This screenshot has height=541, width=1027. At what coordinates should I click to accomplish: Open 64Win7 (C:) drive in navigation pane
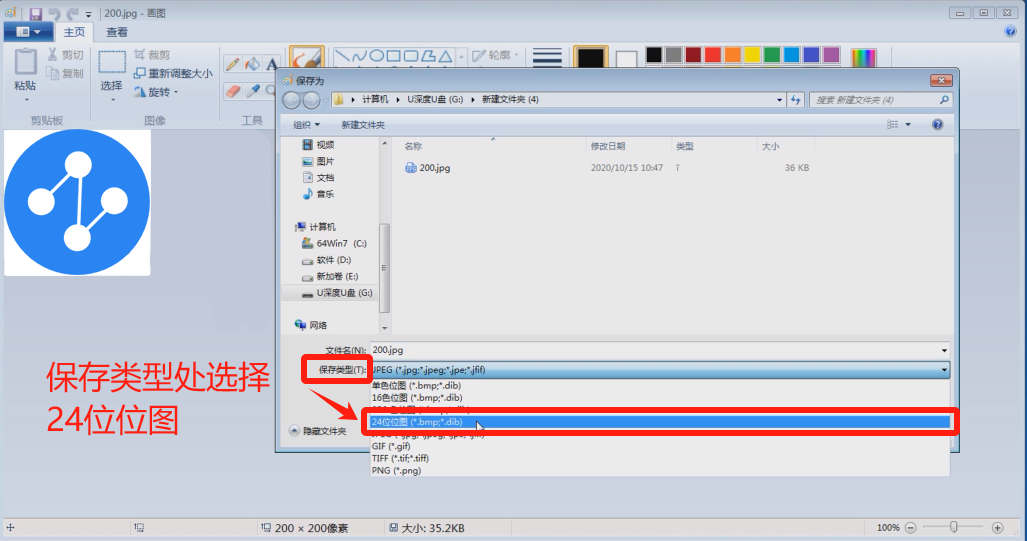click(341, 243)
